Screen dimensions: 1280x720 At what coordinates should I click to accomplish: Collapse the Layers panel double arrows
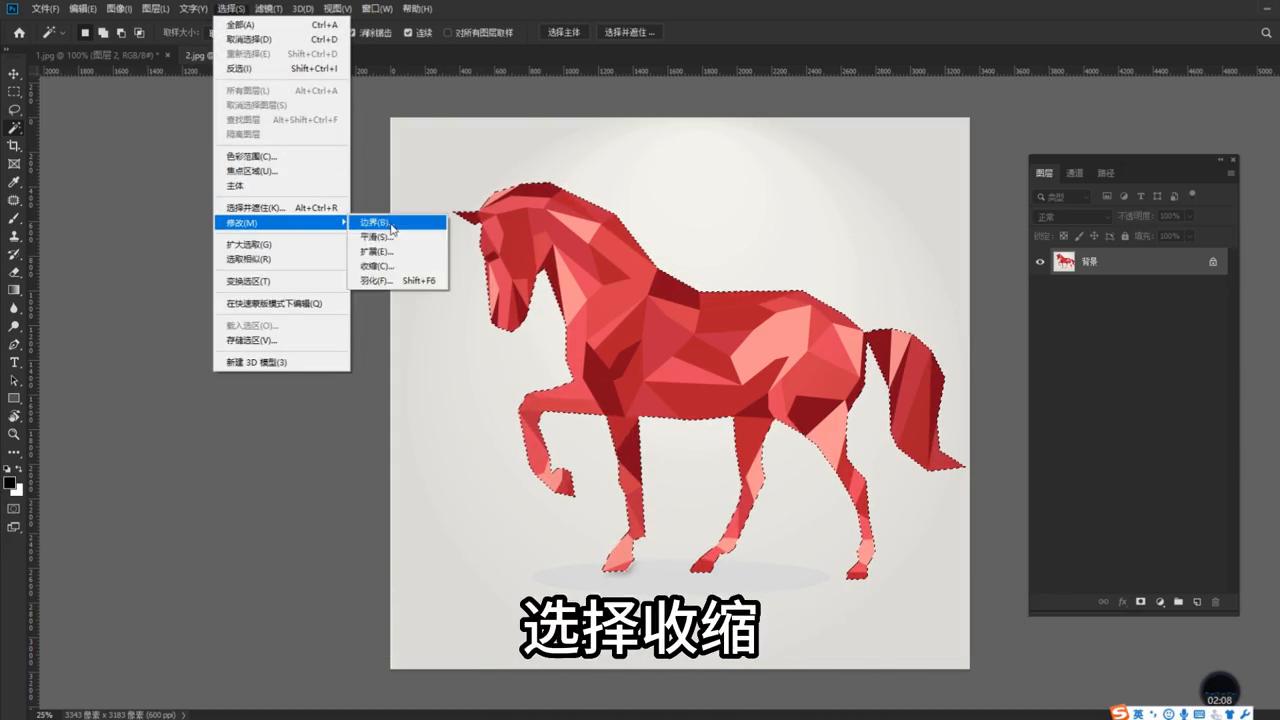1220,159
